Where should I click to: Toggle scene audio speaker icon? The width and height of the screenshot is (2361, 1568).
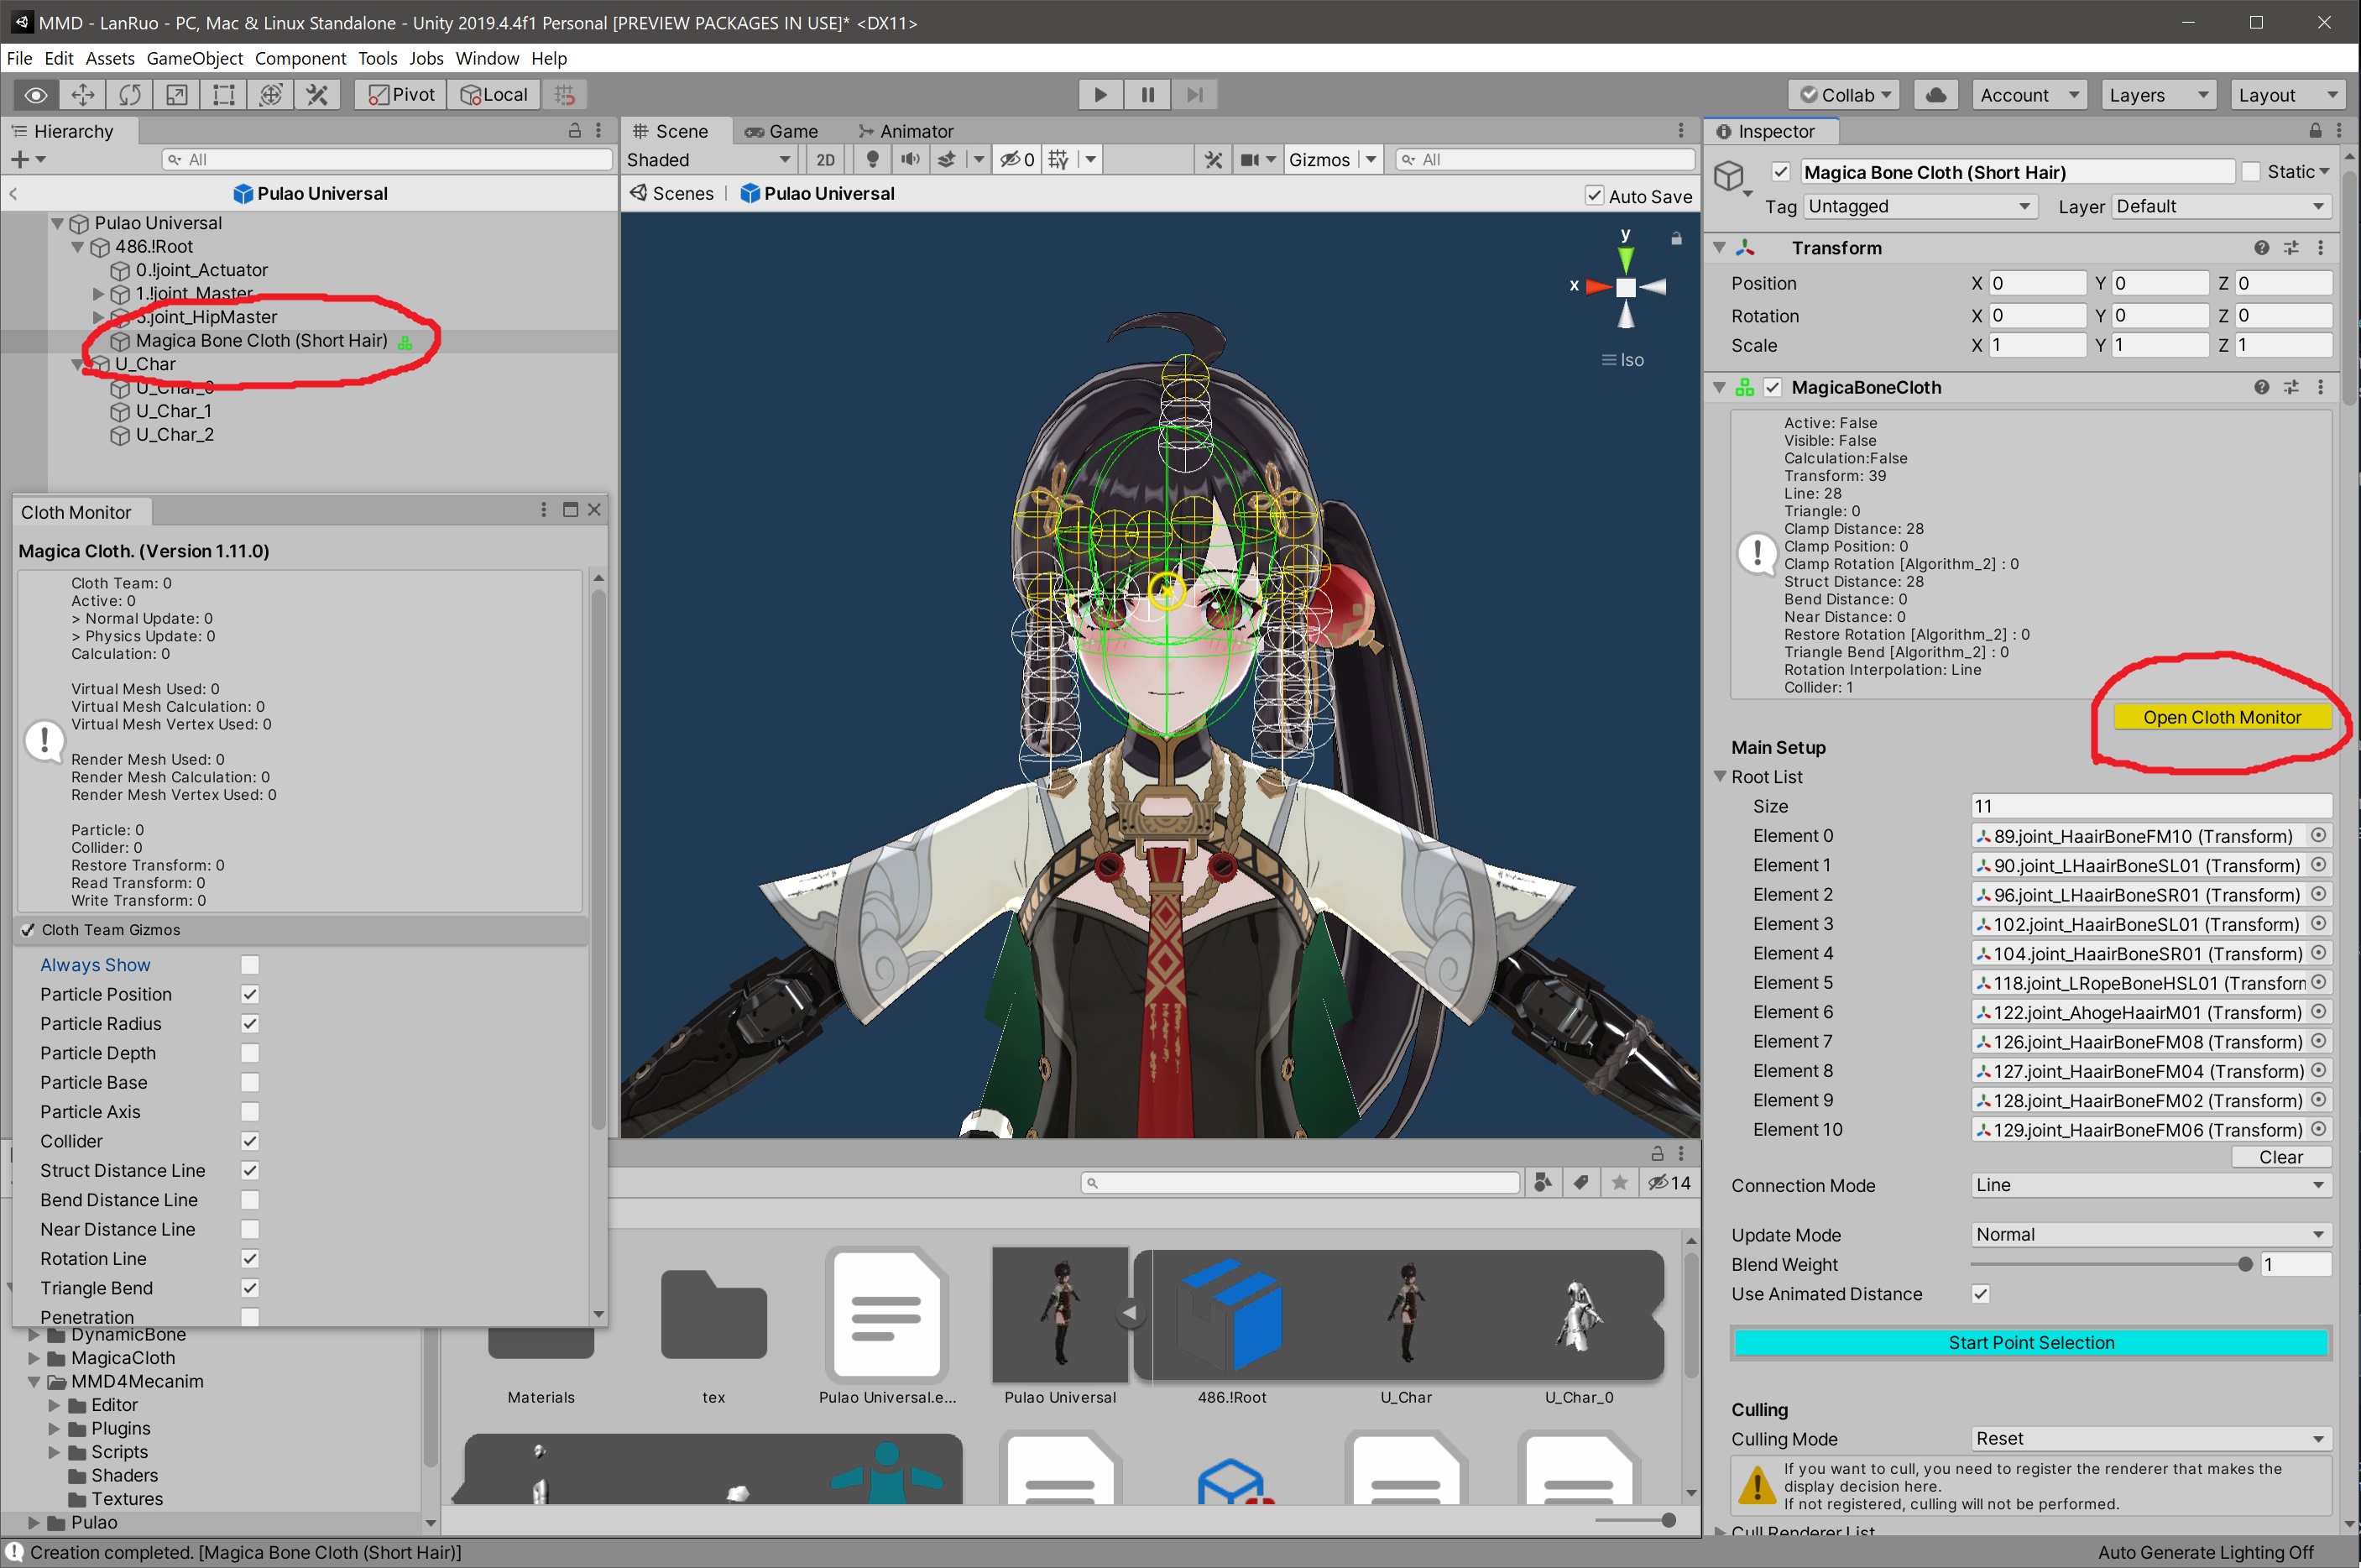909,160
